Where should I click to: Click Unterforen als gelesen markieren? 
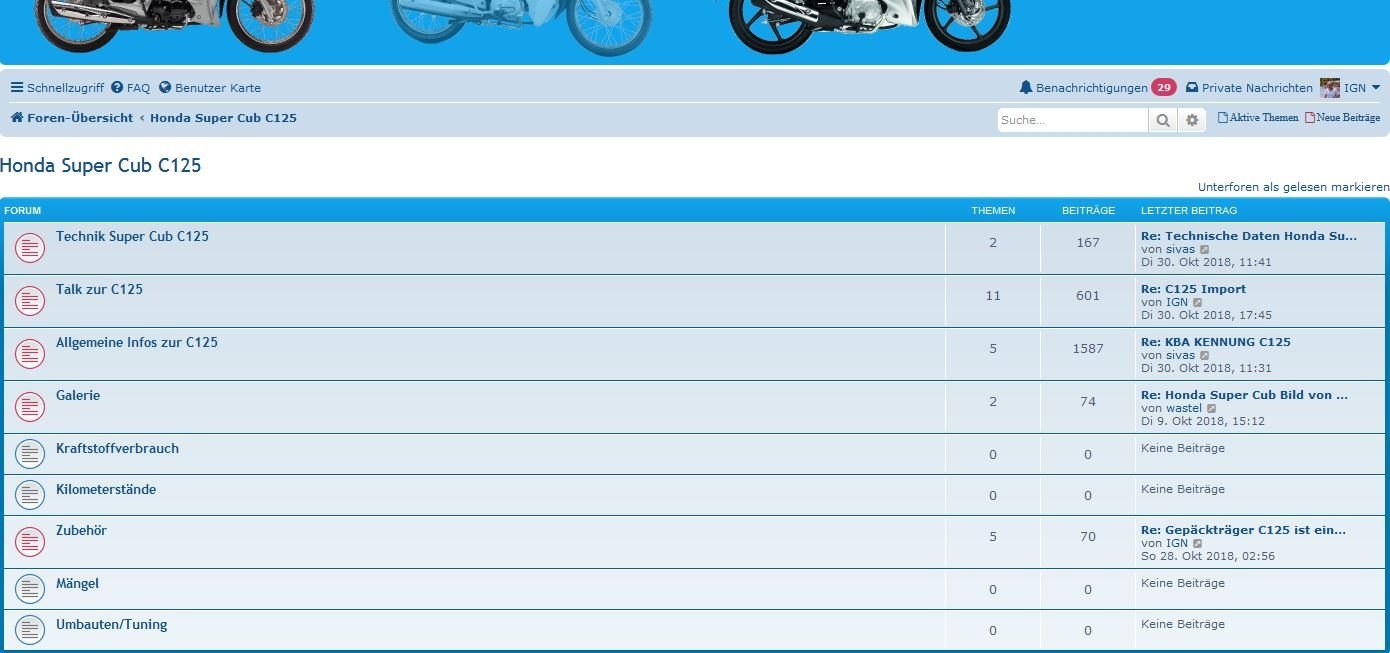pyautogui.click(x=1293, y=187)
